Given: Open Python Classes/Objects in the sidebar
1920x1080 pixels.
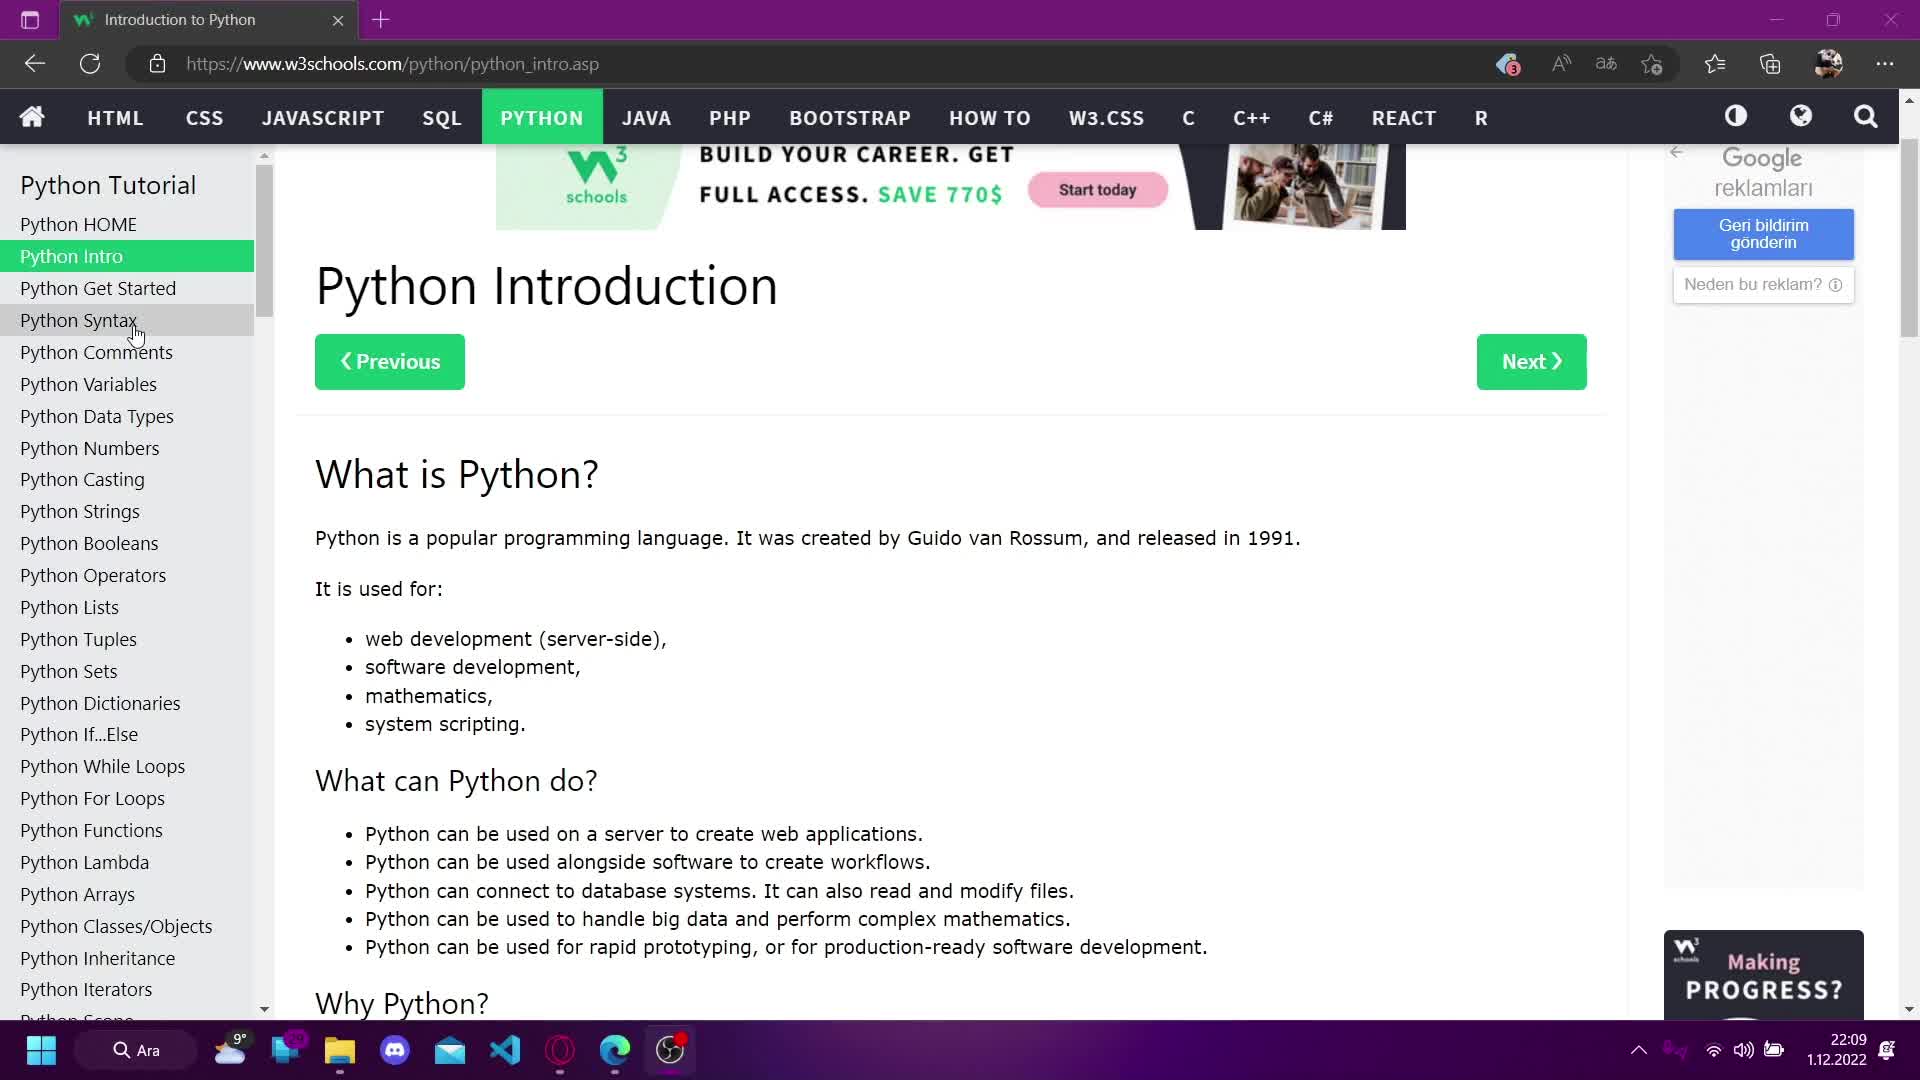Looking at the screenshot, I should 127,926.
